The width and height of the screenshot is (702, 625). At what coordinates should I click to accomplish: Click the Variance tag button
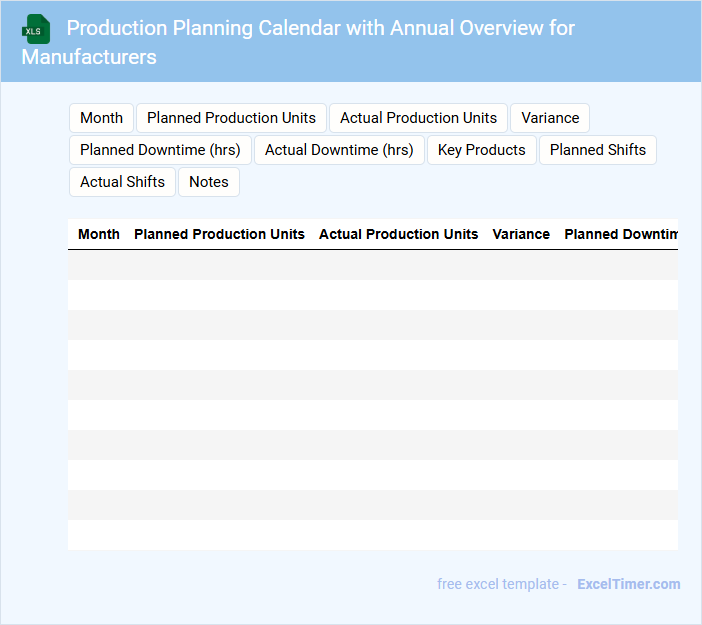click(550, 118)
